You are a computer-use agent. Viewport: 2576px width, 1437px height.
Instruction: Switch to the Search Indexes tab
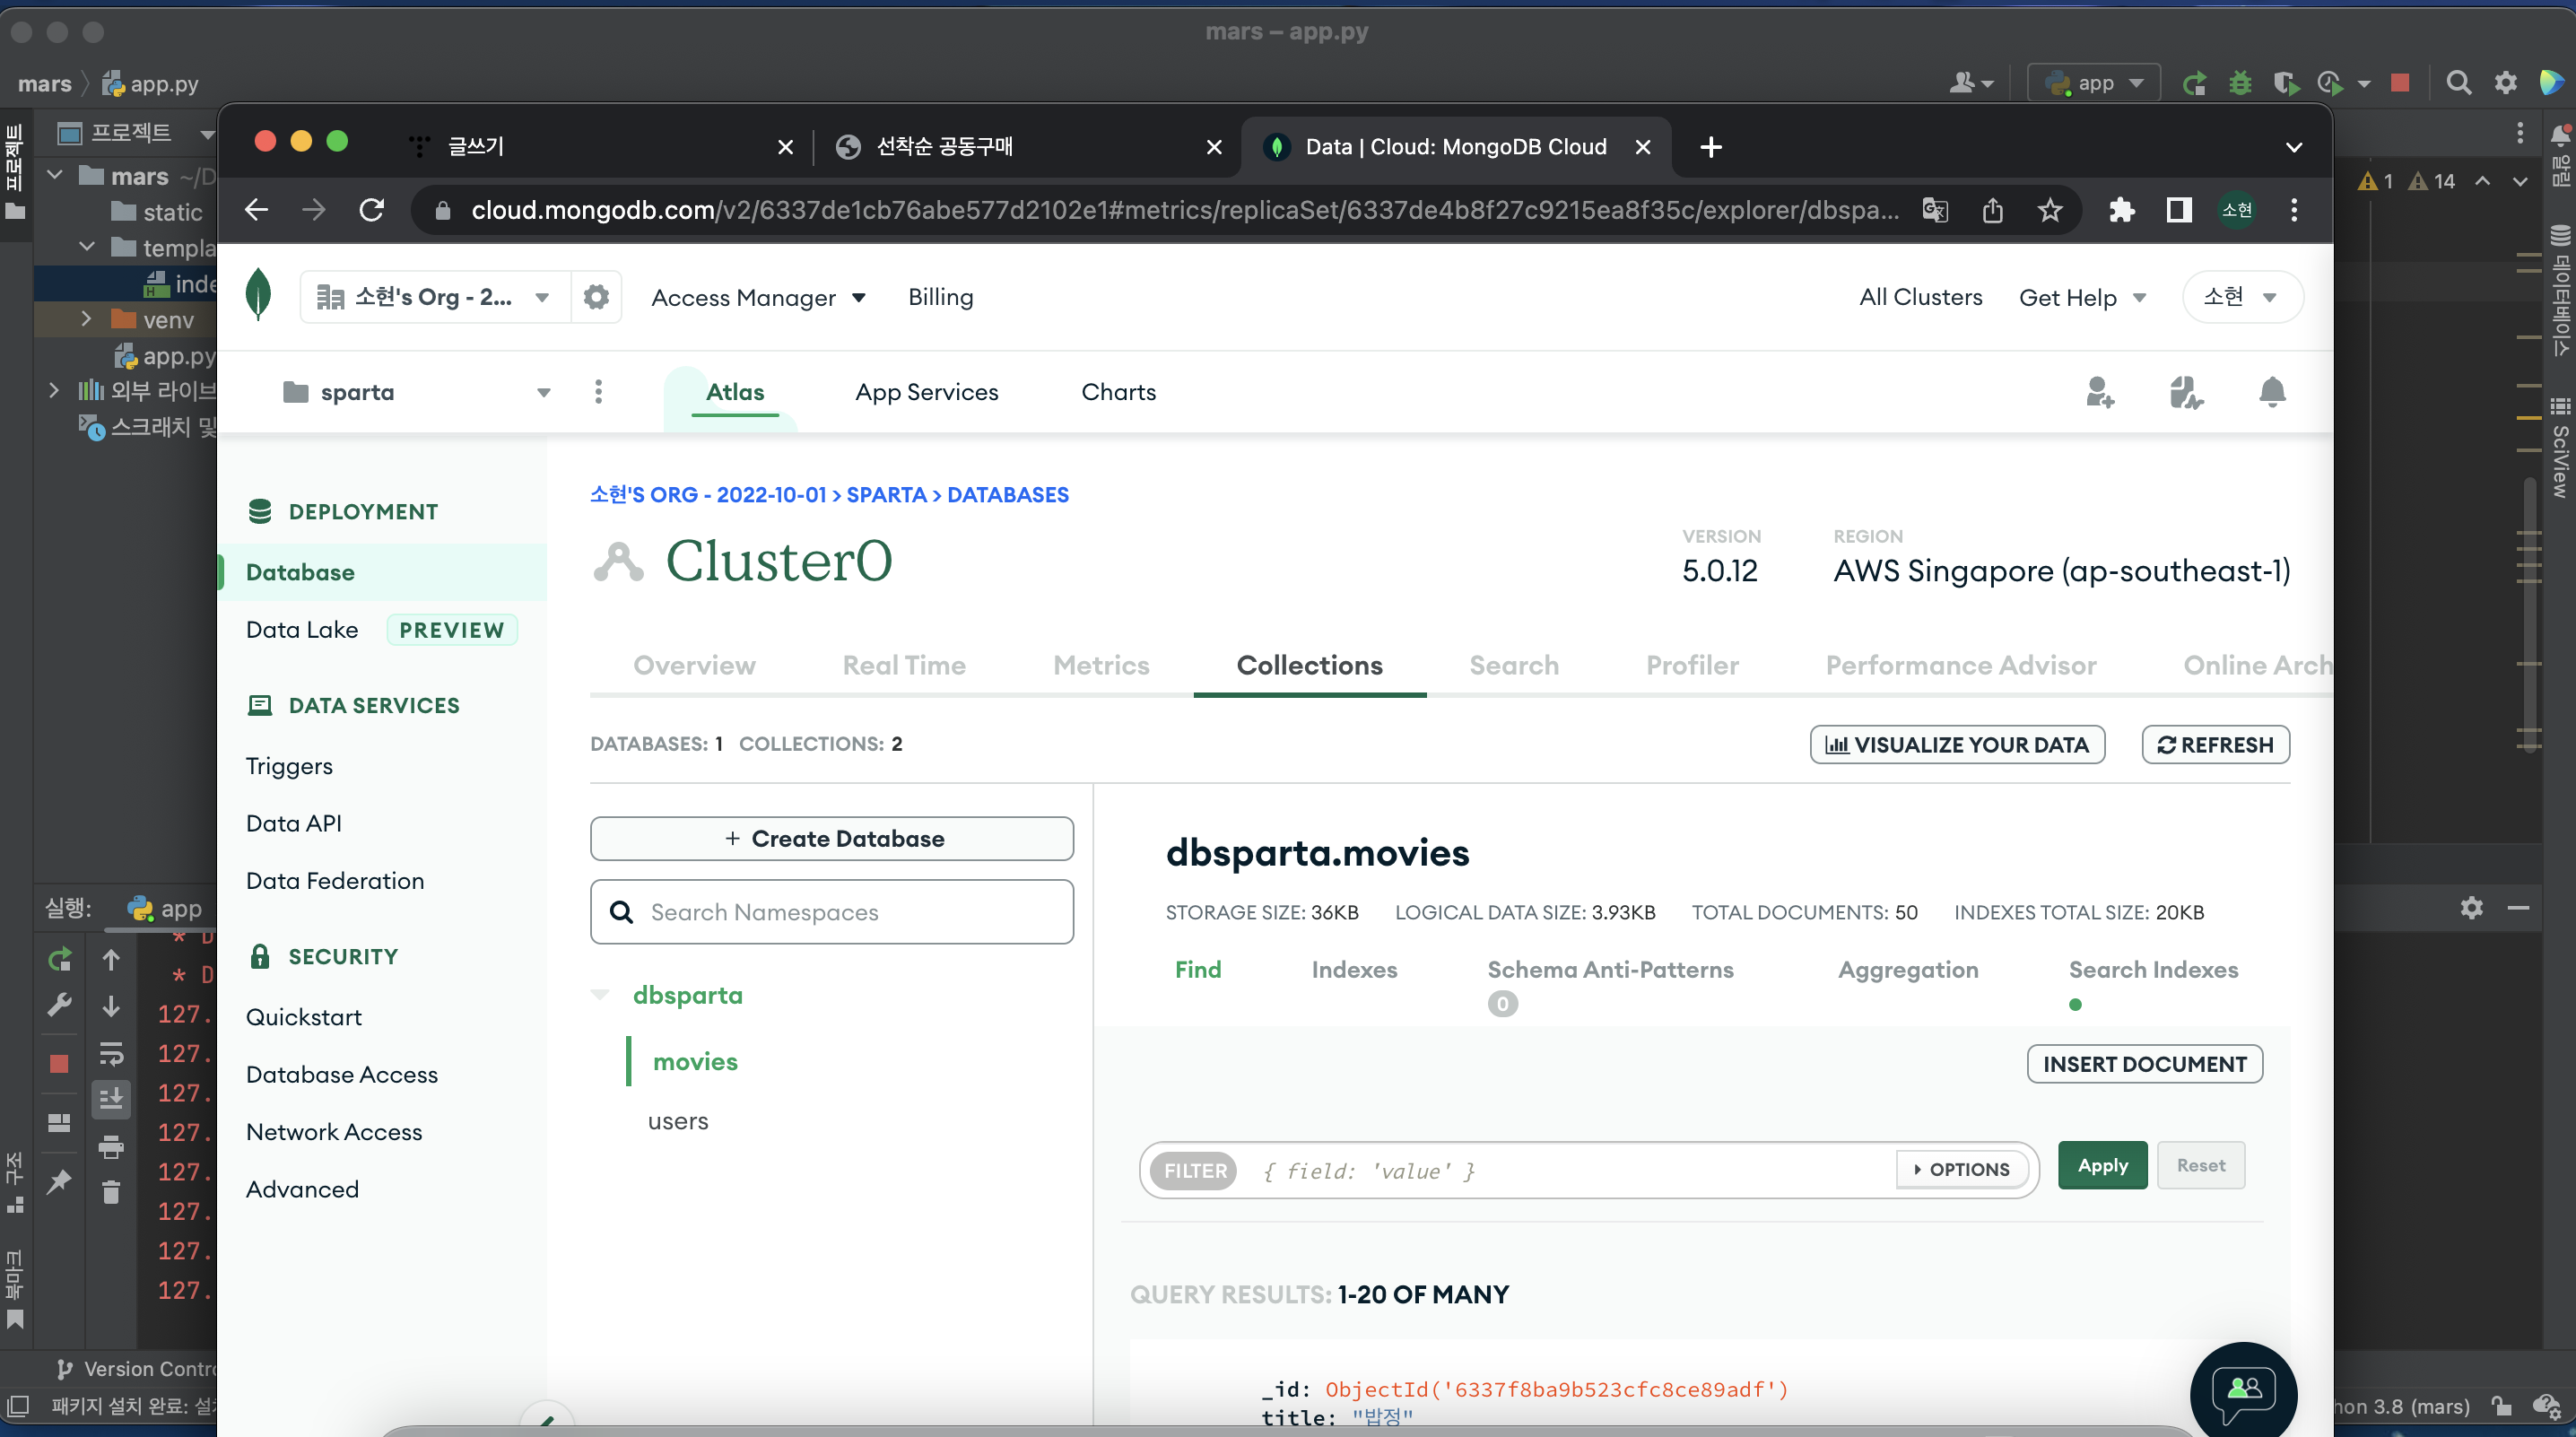(x=2153, y=969)
